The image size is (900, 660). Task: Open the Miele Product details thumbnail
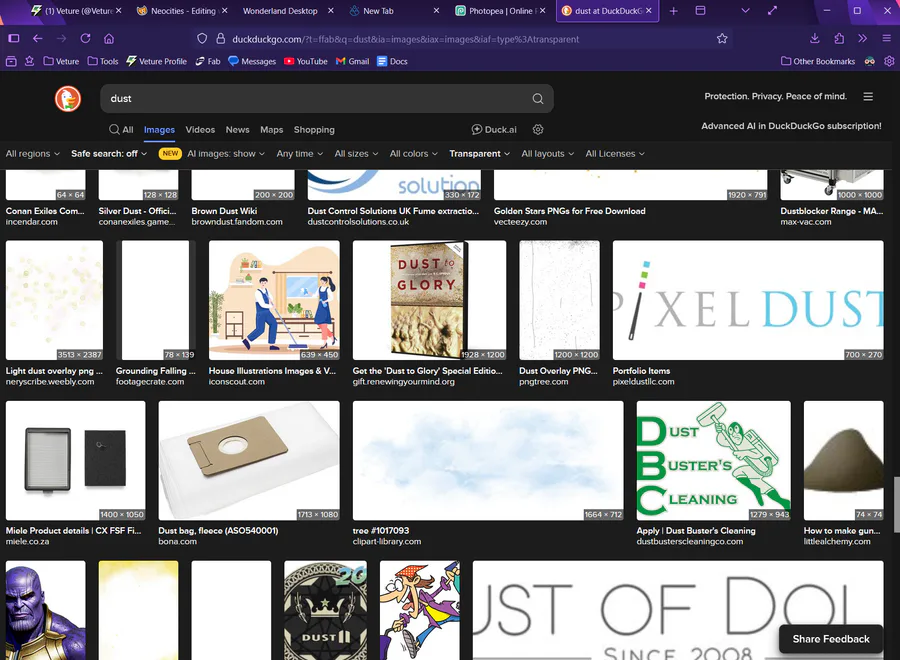(x=76, y=460)
